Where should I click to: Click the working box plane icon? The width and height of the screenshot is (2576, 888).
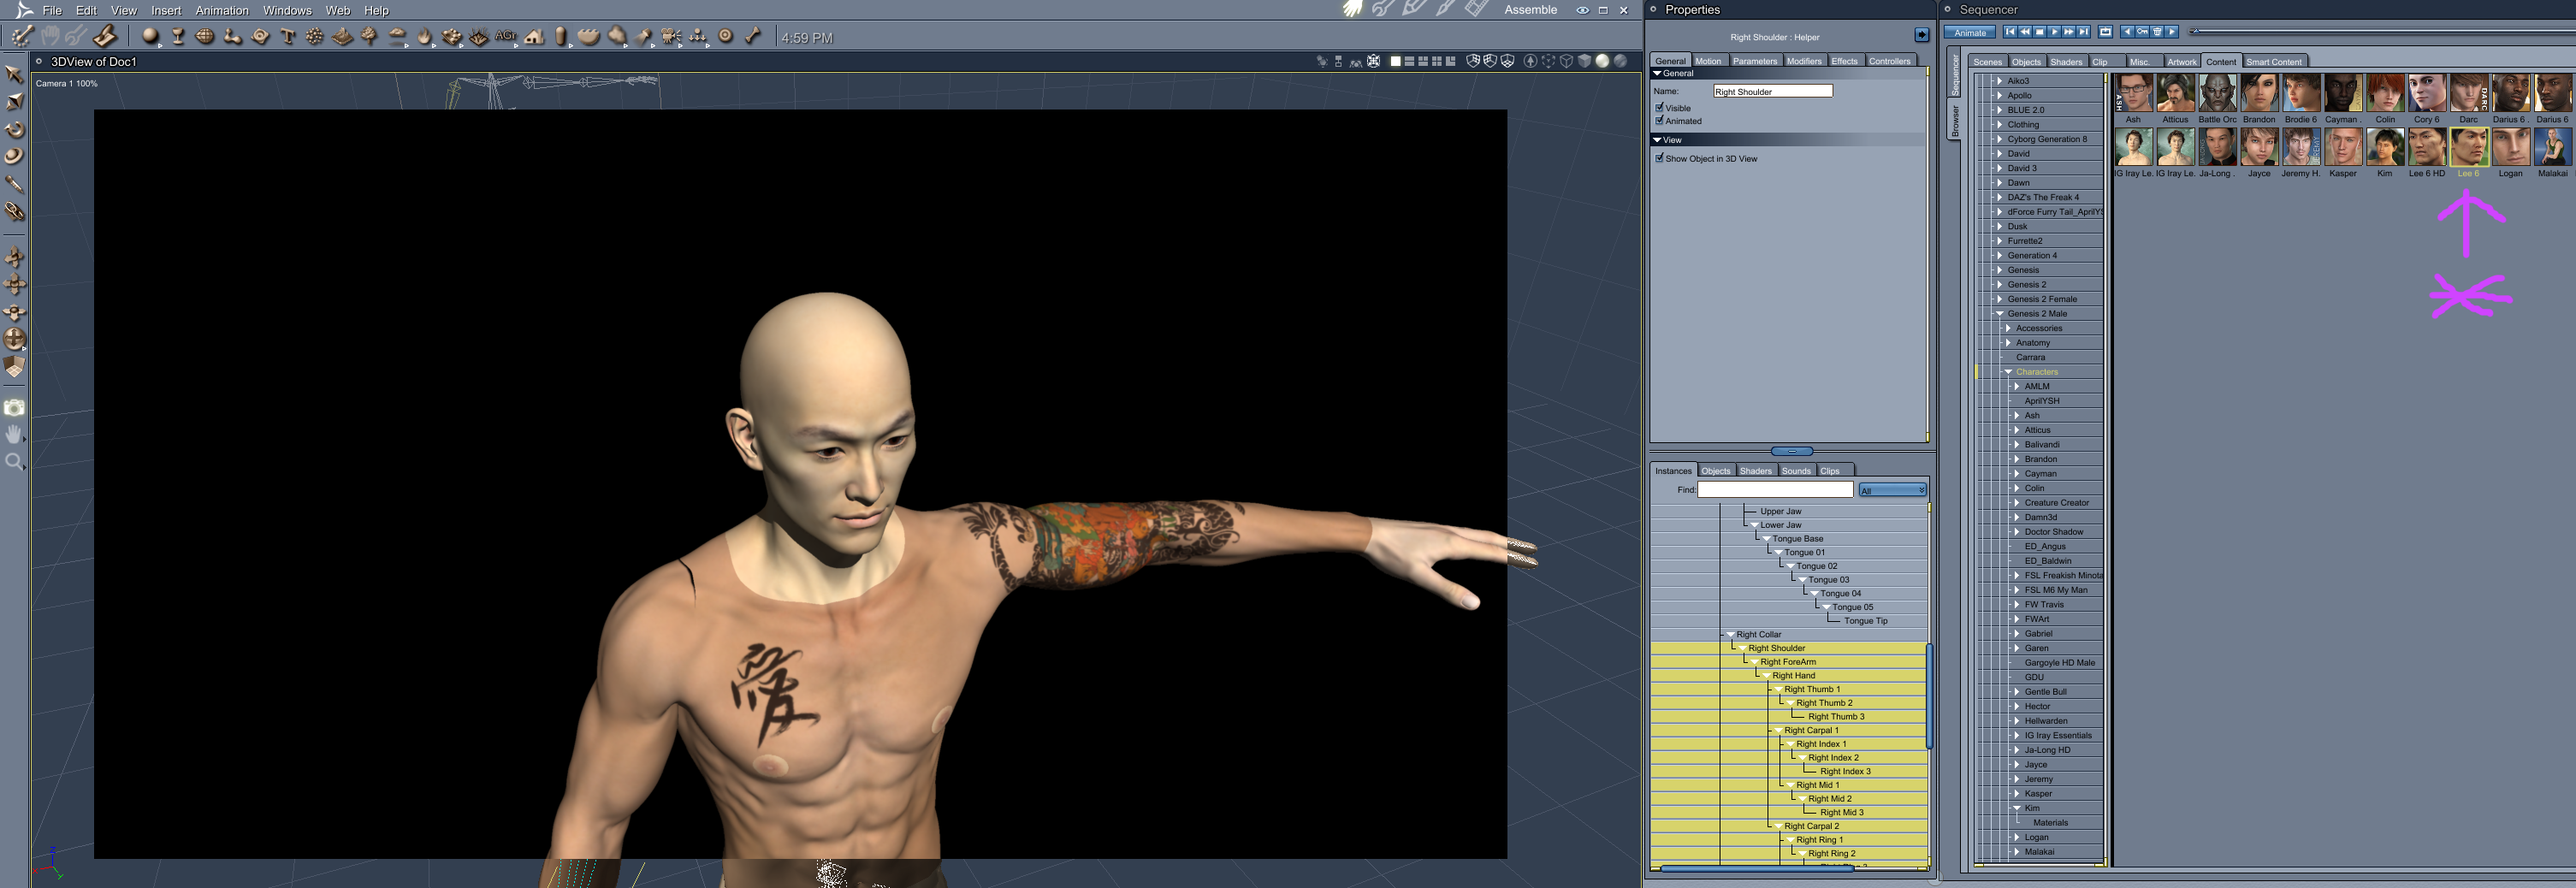point(15,367)
